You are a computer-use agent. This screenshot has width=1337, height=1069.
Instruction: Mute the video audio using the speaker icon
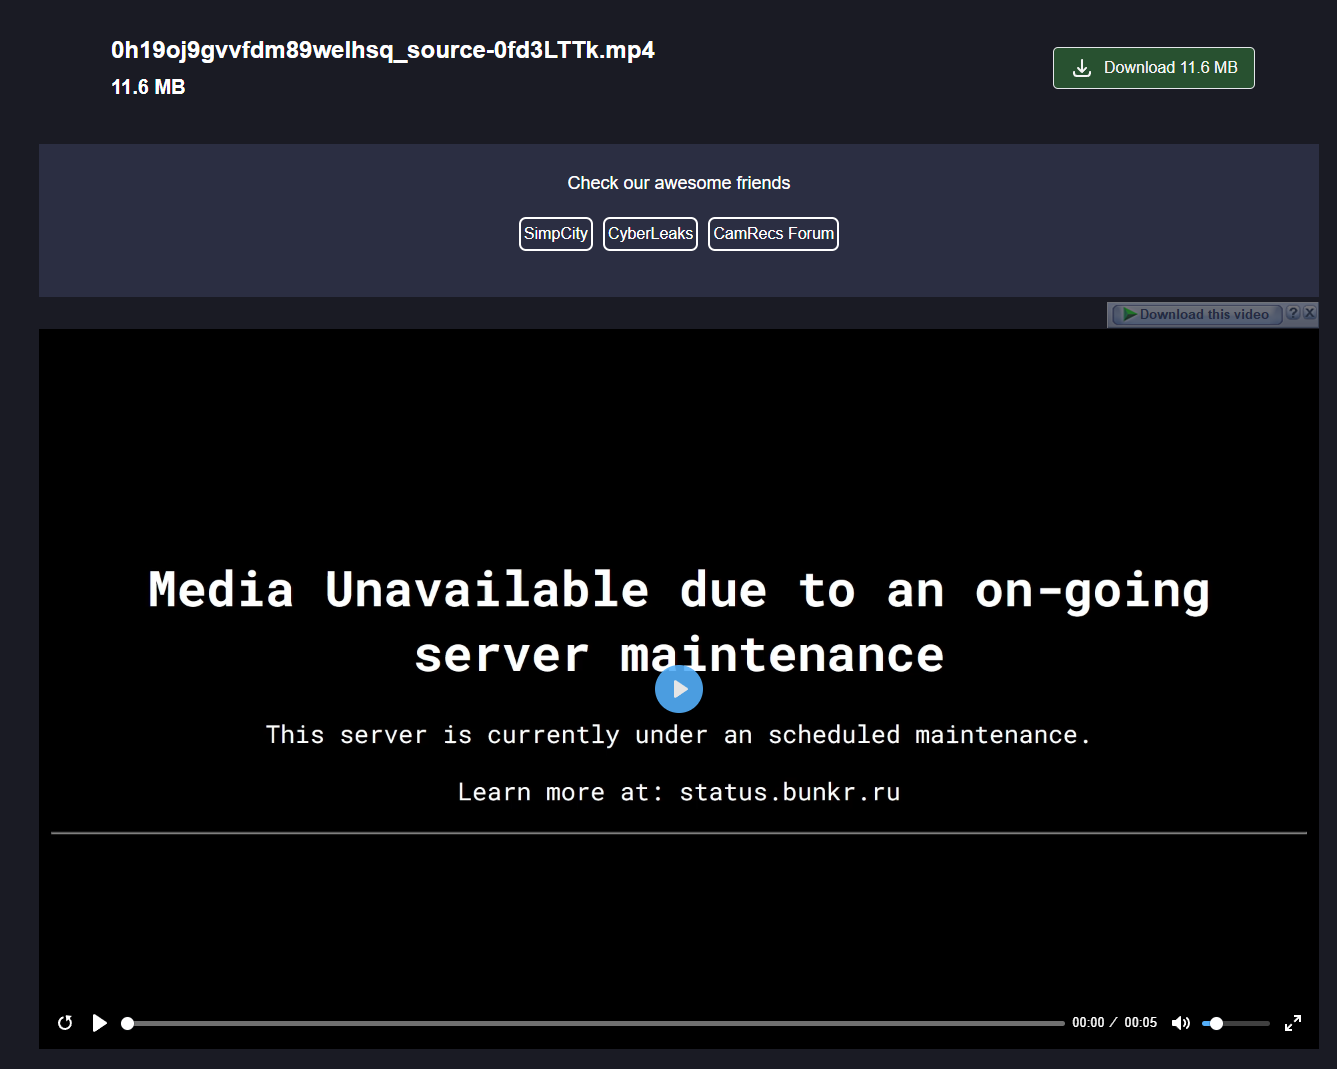[x=1181, y=1023]
